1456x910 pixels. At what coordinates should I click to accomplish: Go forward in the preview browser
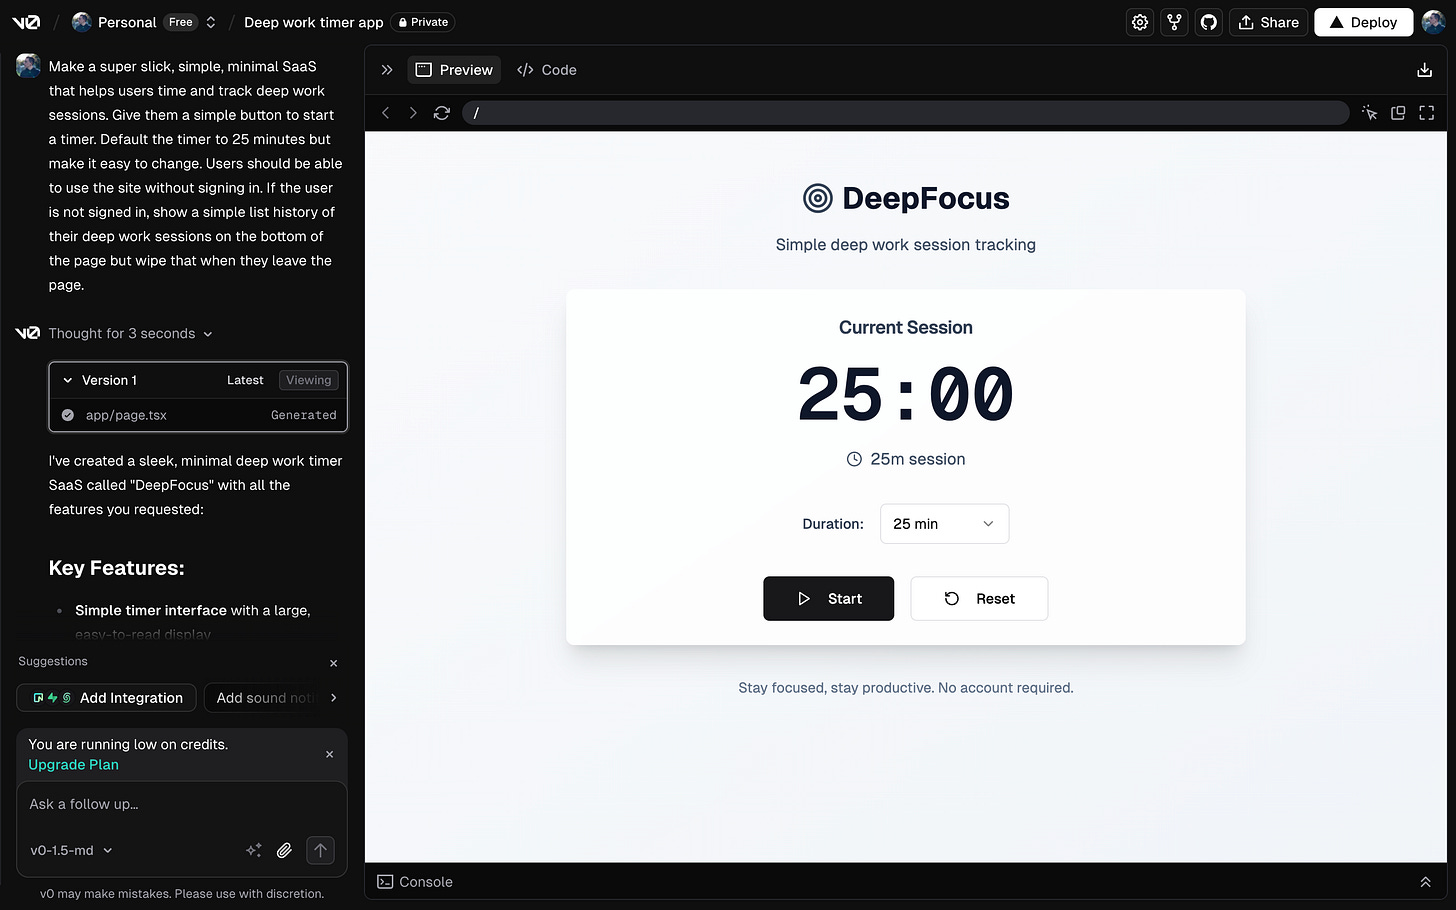(x=413, y=113)
